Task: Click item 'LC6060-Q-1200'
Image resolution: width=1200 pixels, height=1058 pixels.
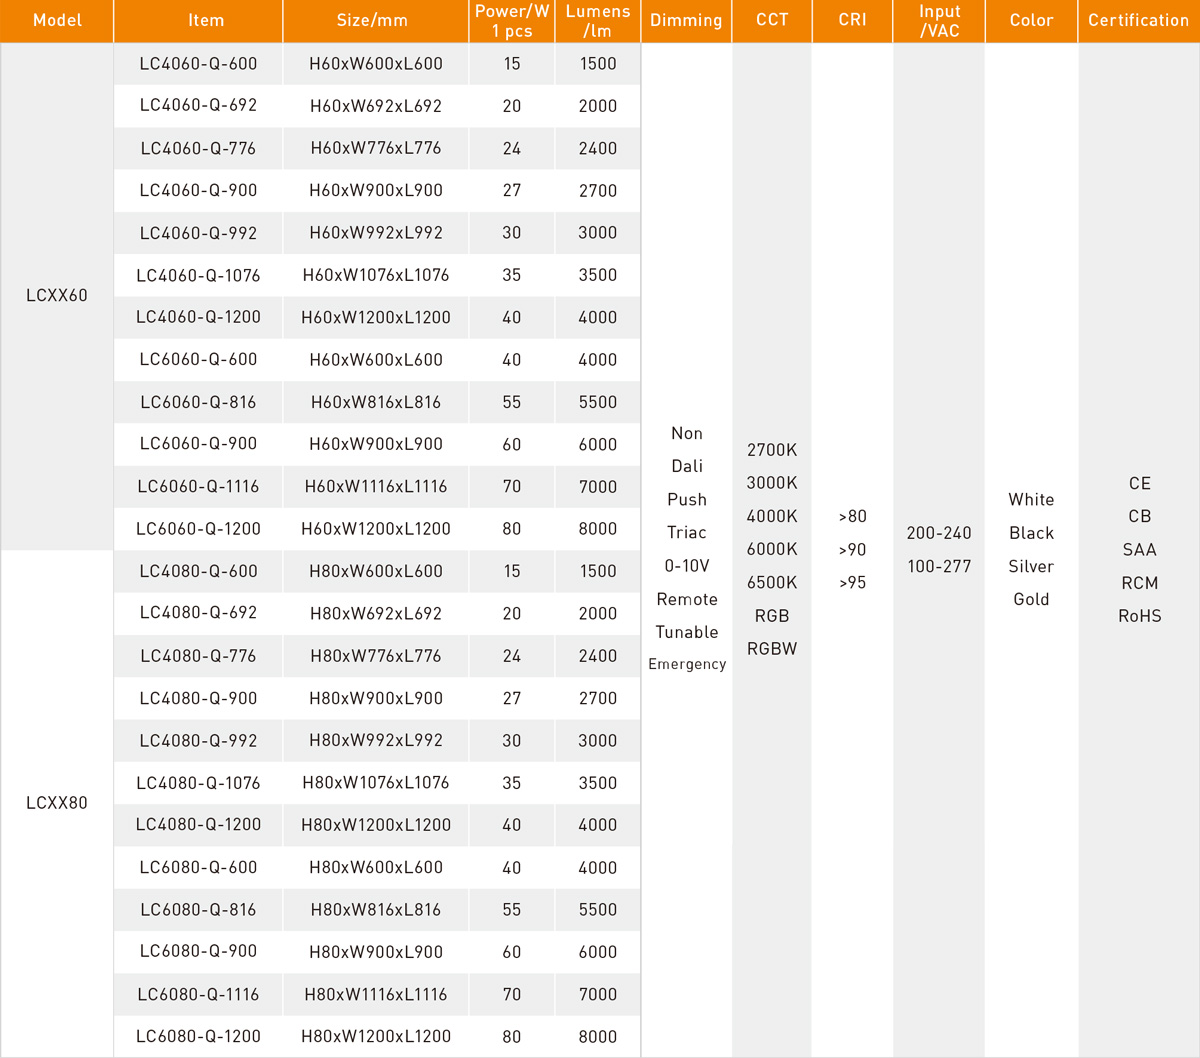Action: (199, 528)
